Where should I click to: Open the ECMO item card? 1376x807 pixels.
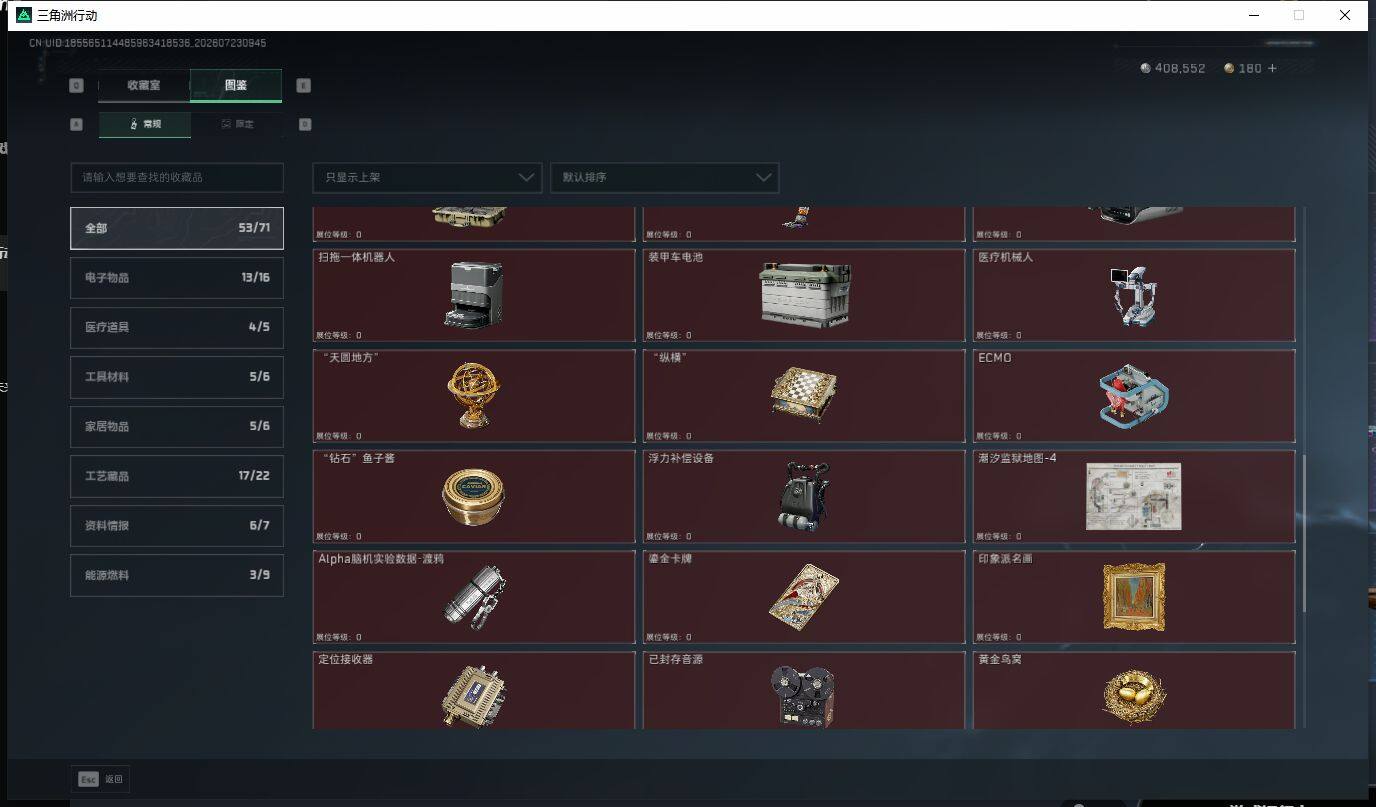[1134, 396]
